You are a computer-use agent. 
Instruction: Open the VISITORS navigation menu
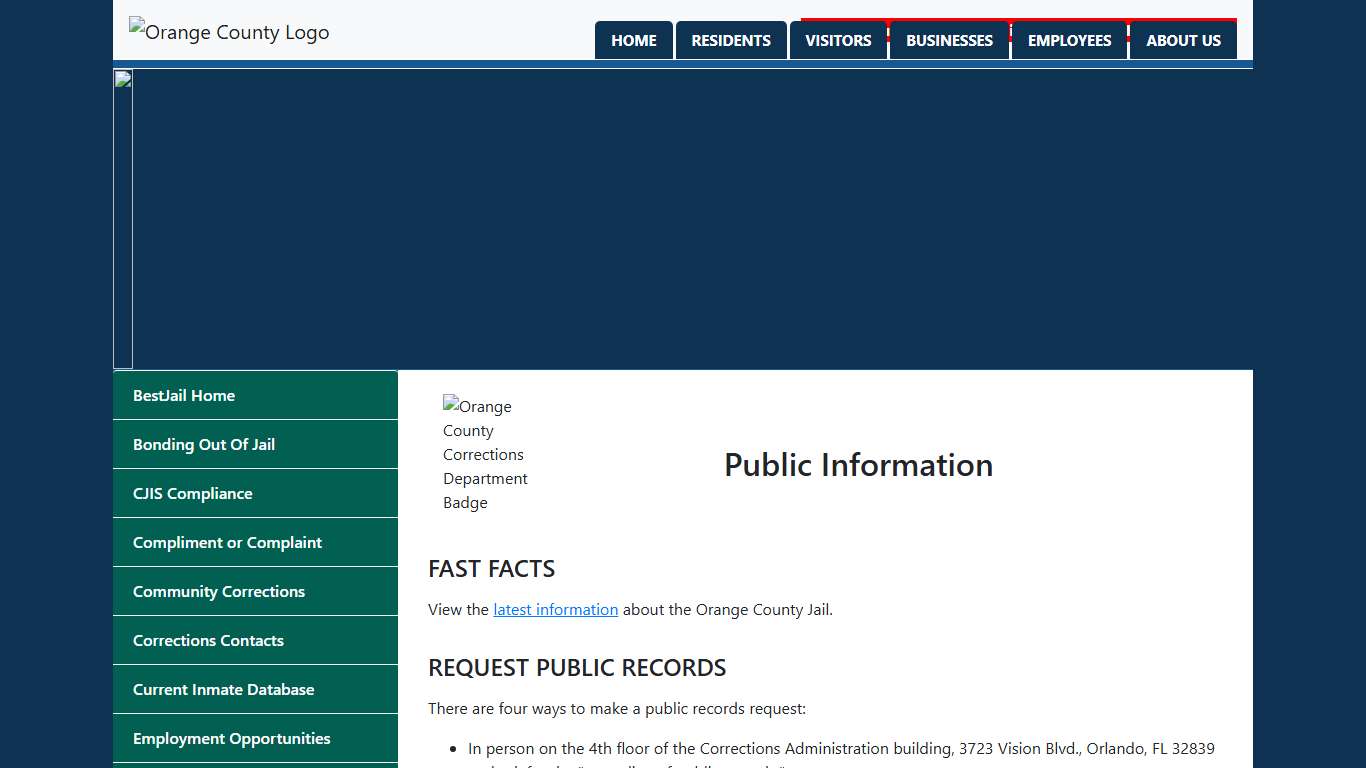[x=838, y=40]
